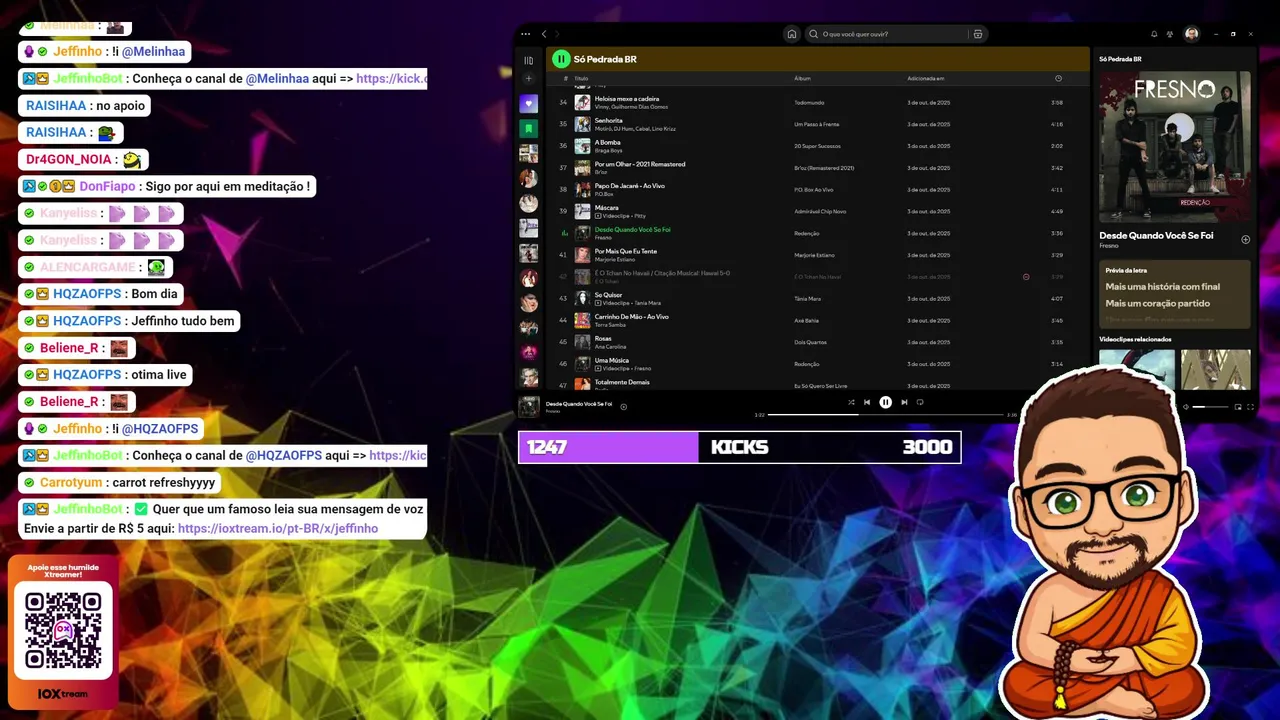Open album link 'Dois Quartos'
This screenshot has width=1280, height=720.
(810, 342)
